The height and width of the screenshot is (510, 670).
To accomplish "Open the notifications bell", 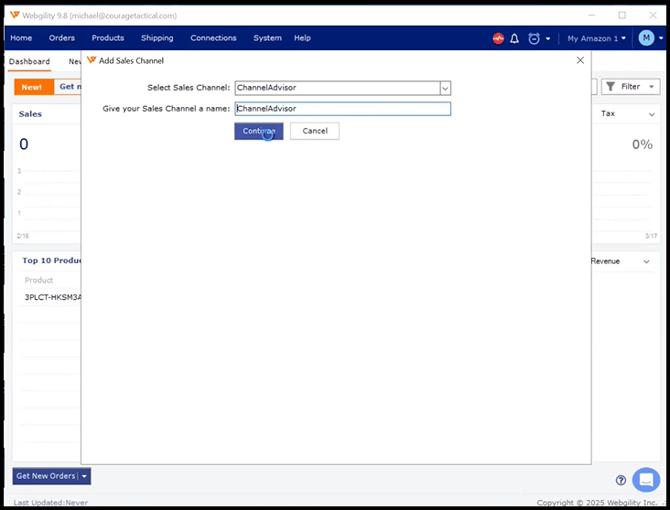I will pos(514,38).
